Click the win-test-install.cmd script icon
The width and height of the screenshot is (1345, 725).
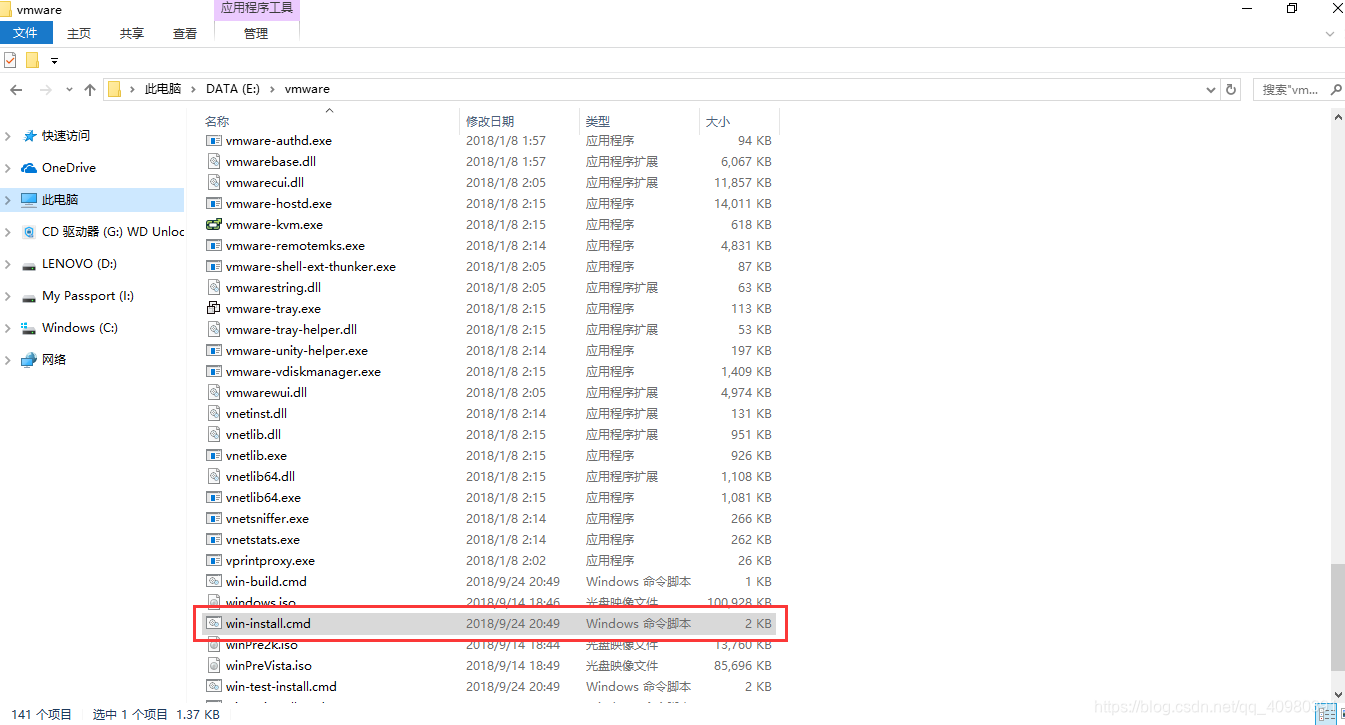[x=213, y=687]
